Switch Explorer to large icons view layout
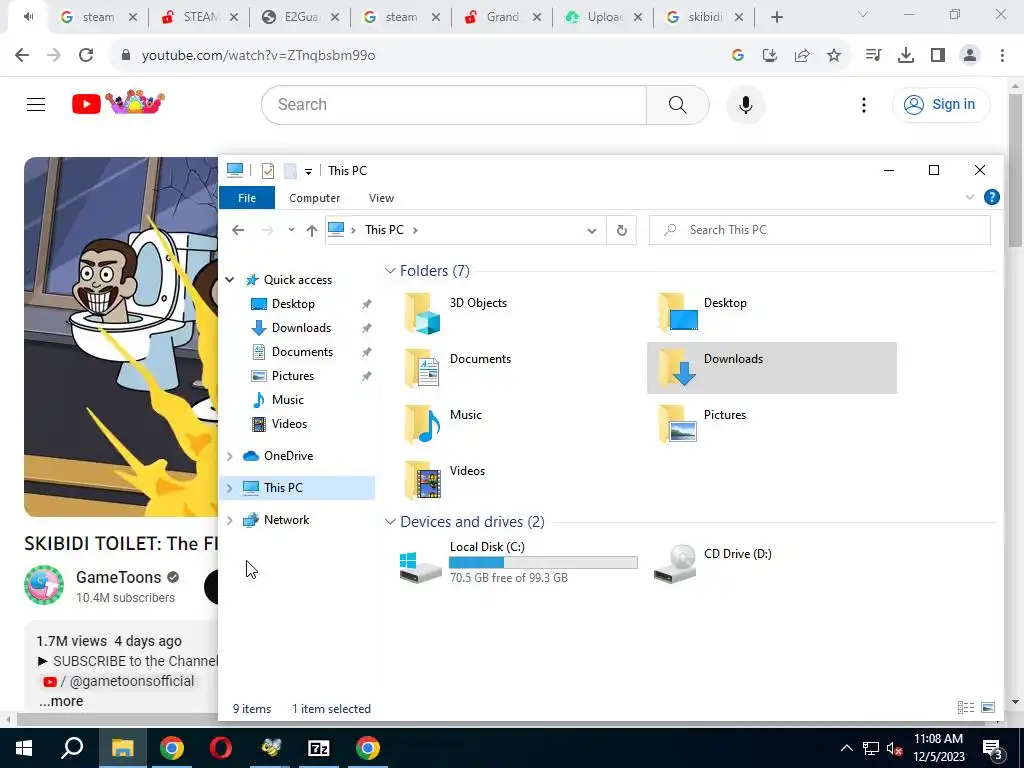This screenshot has width=1024, height=768. 988,708
